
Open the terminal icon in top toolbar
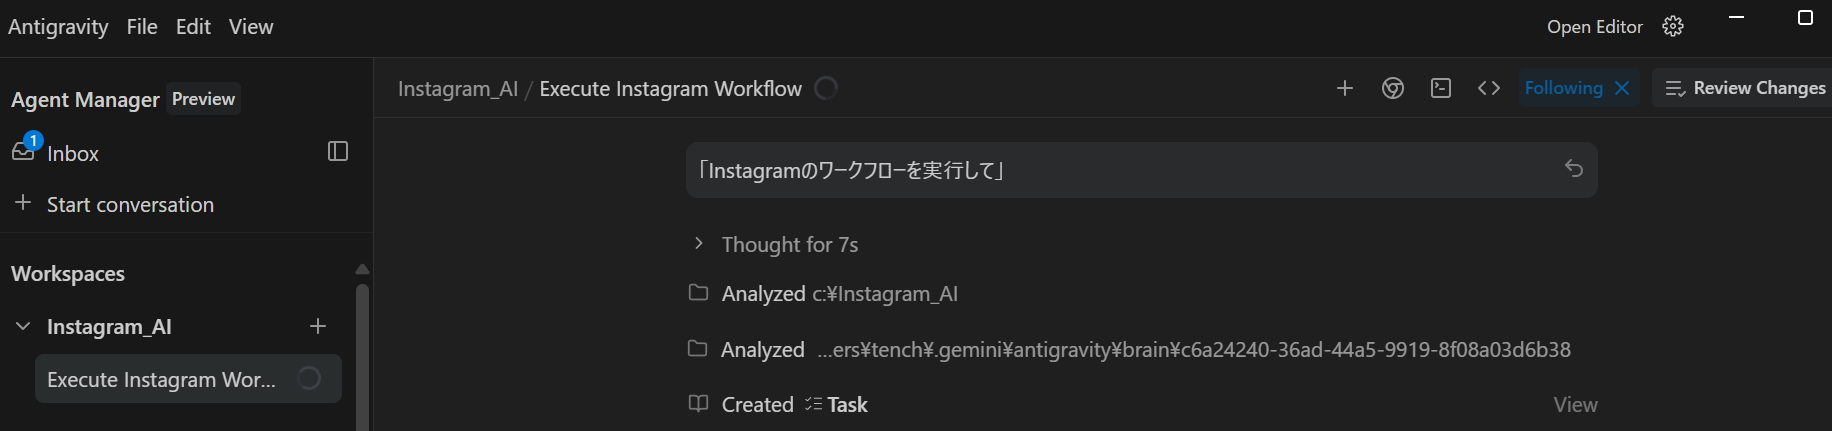pos(1441,88)
